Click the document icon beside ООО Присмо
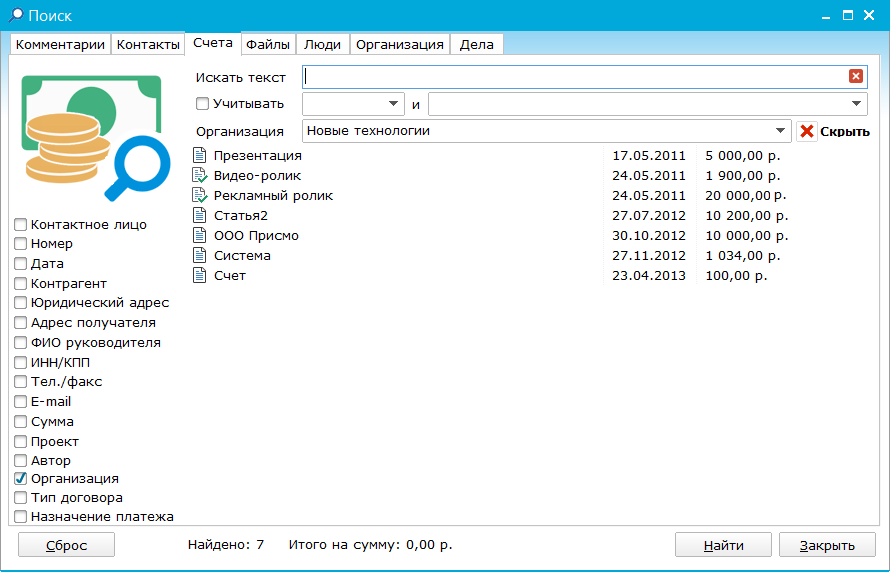Image resolution: width=890 pixels, height=572 pixels. [199, 236]
